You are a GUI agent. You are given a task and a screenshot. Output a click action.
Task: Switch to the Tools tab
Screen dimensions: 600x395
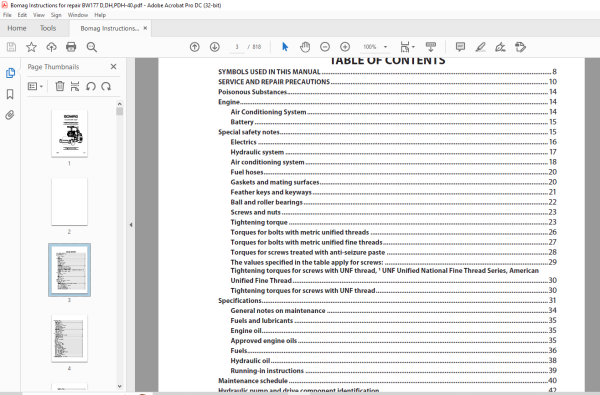(x=48, y=28)
